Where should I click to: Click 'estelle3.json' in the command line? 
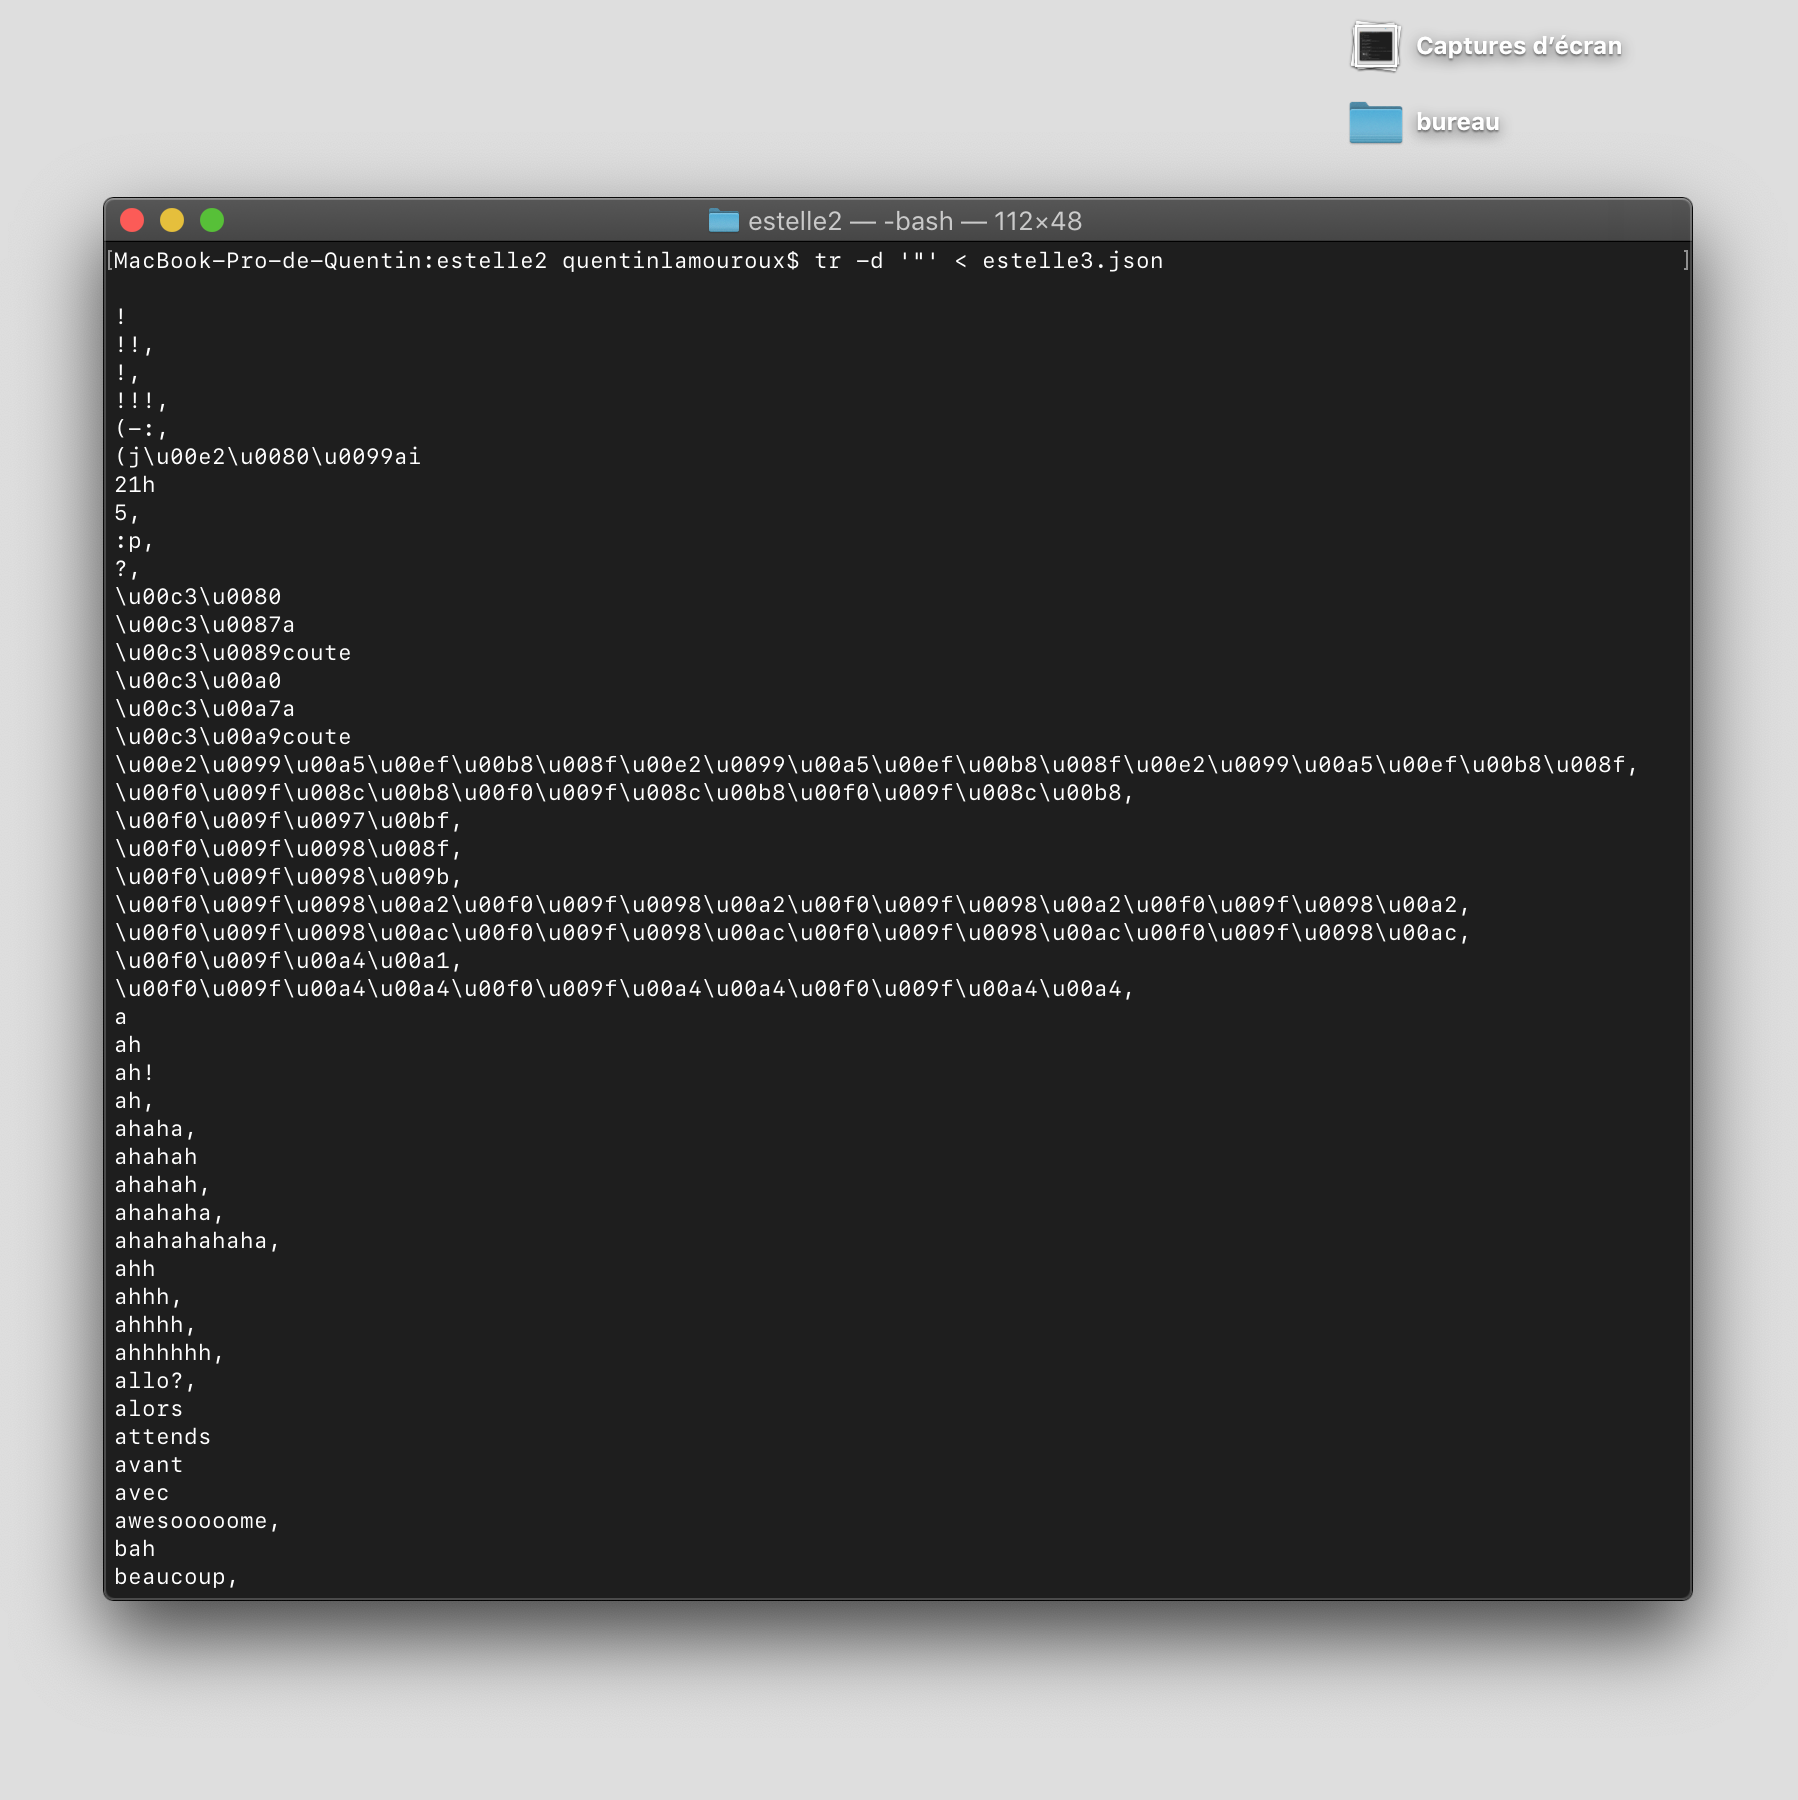pos(1072,261)
